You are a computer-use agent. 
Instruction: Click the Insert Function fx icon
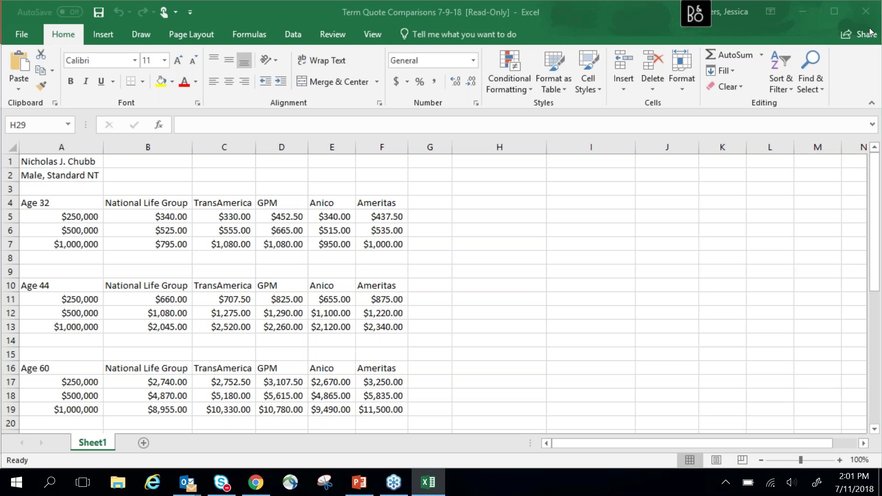[x=158, y=125]
